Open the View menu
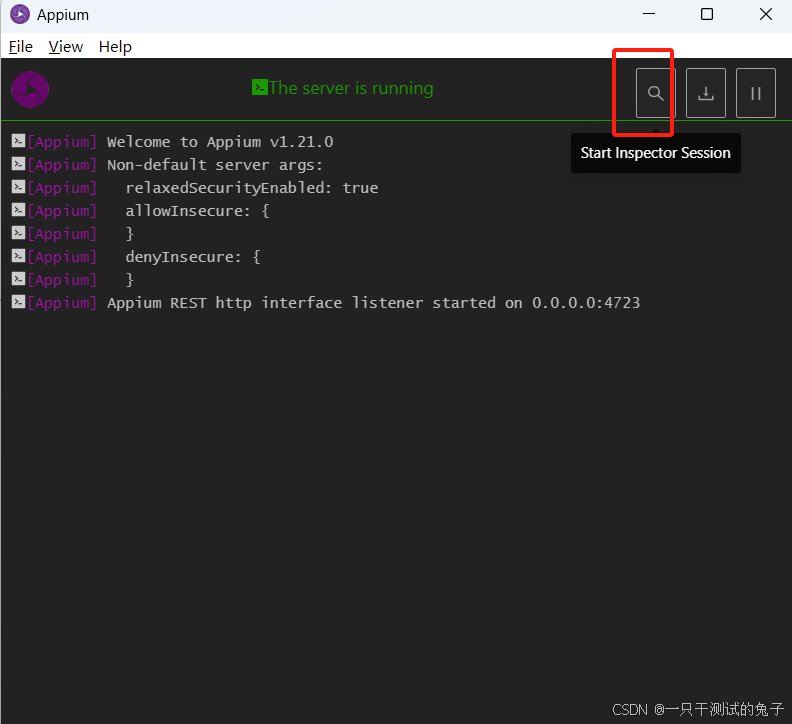Viewport: 792px width, 724px height. 66,46
